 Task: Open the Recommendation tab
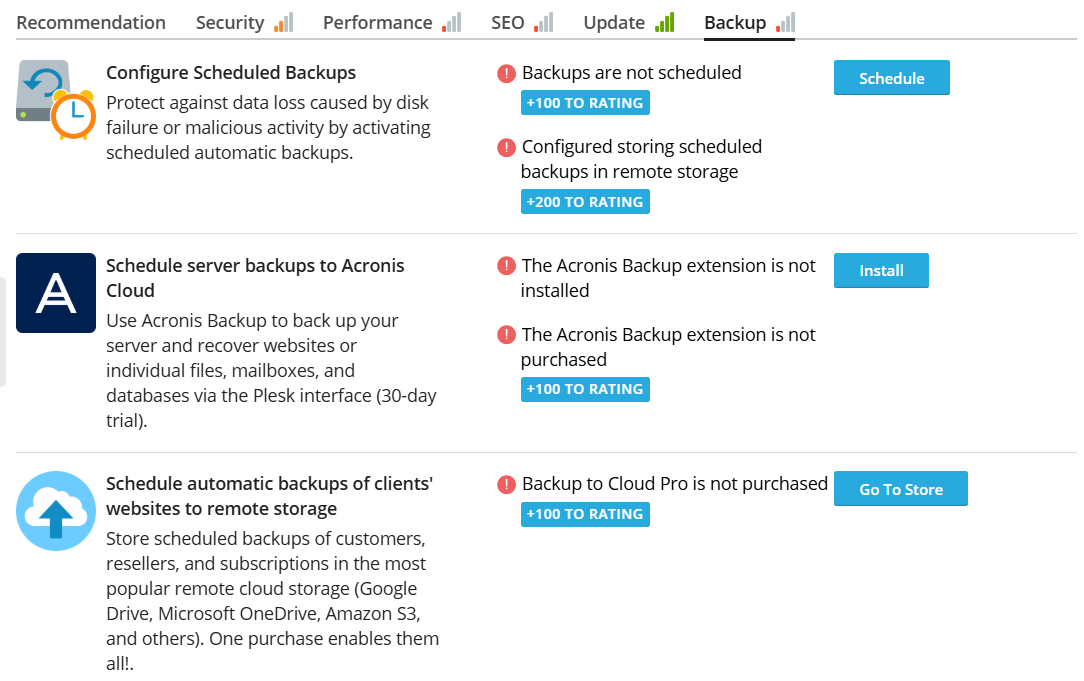[91, 23]
